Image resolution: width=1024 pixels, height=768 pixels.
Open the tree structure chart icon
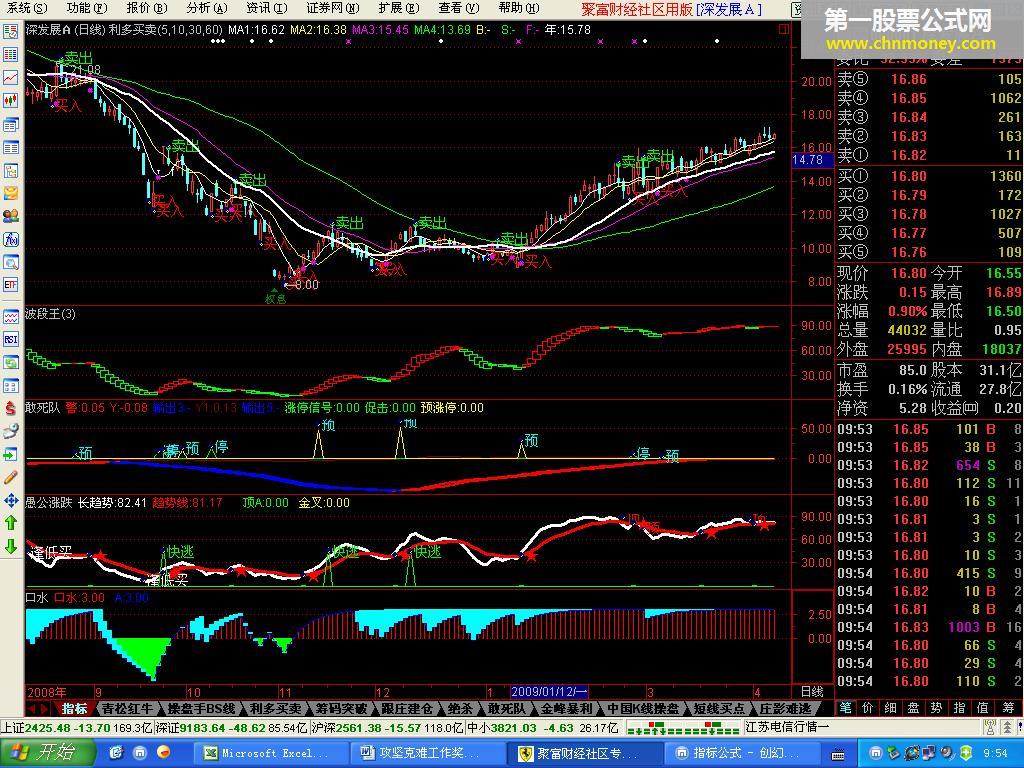[10, 171]
